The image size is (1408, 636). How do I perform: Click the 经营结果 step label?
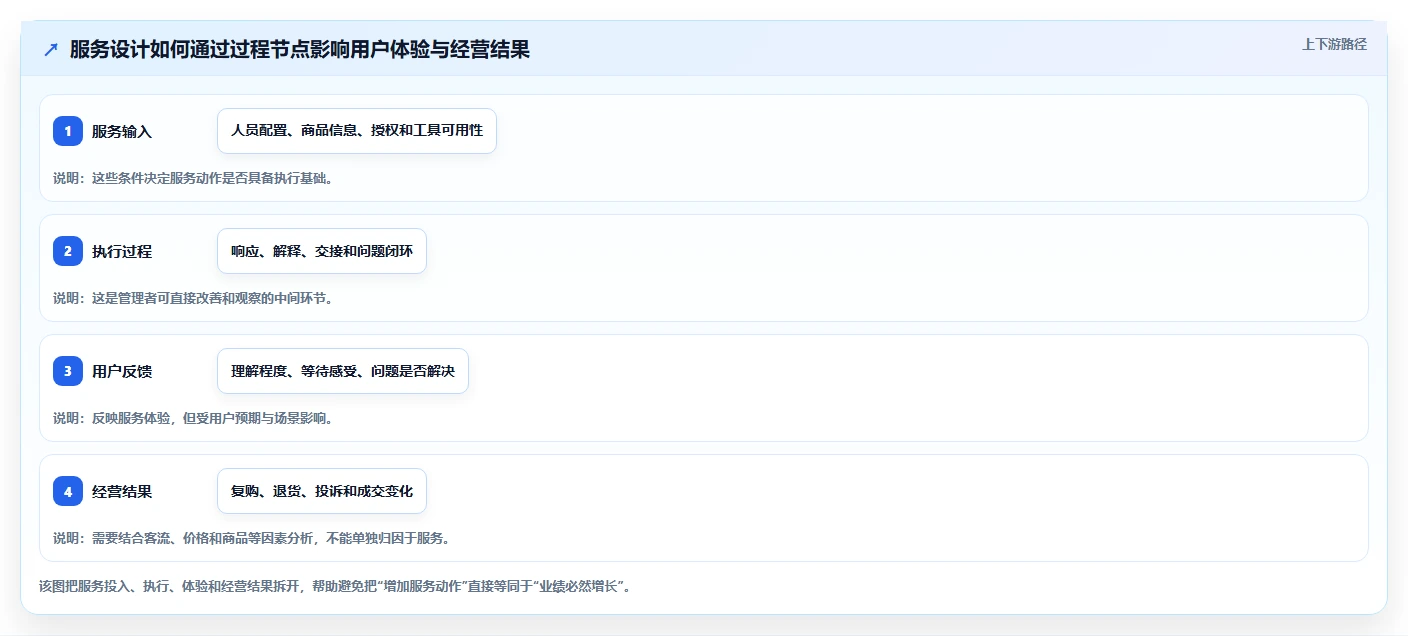pos(122,491)
